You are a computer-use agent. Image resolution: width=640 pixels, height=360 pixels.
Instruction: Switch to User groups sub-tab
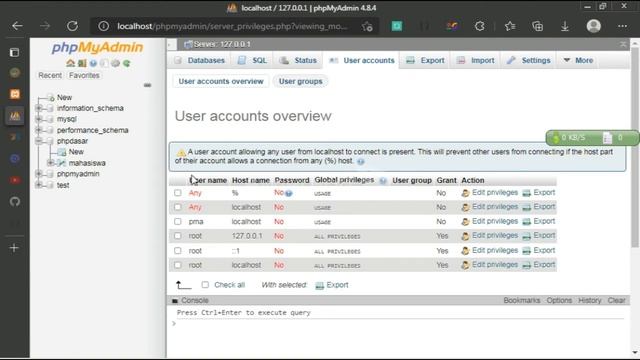coord(300,81)
